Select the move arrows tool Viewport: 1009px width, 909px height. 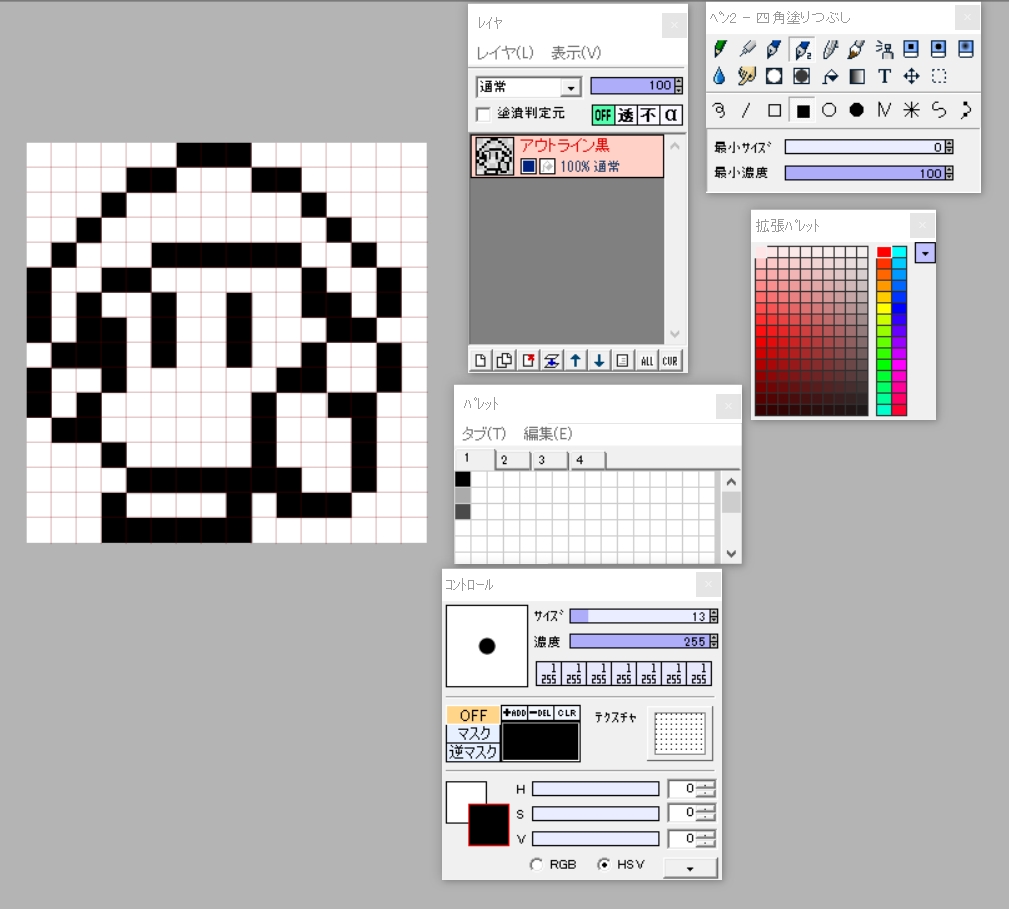pos(912,77)
